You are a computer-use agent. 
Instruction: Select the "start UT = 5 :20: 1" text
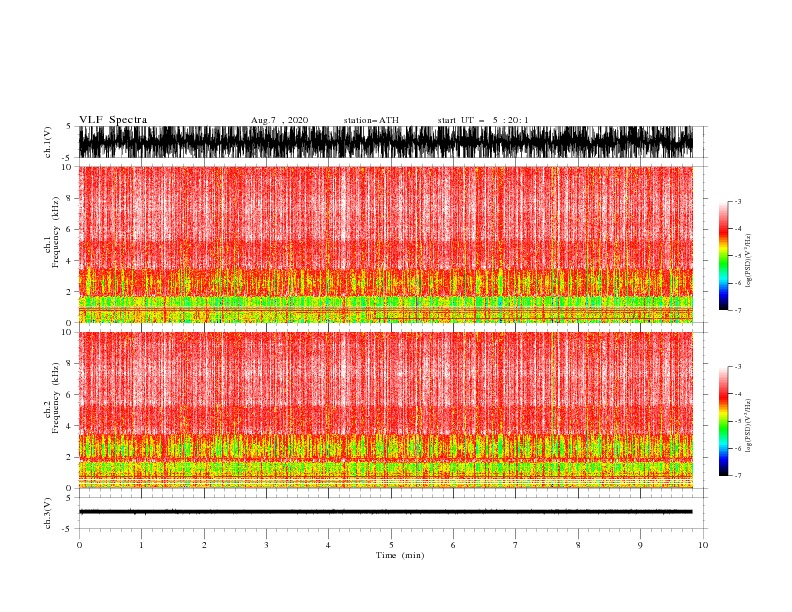483,120
